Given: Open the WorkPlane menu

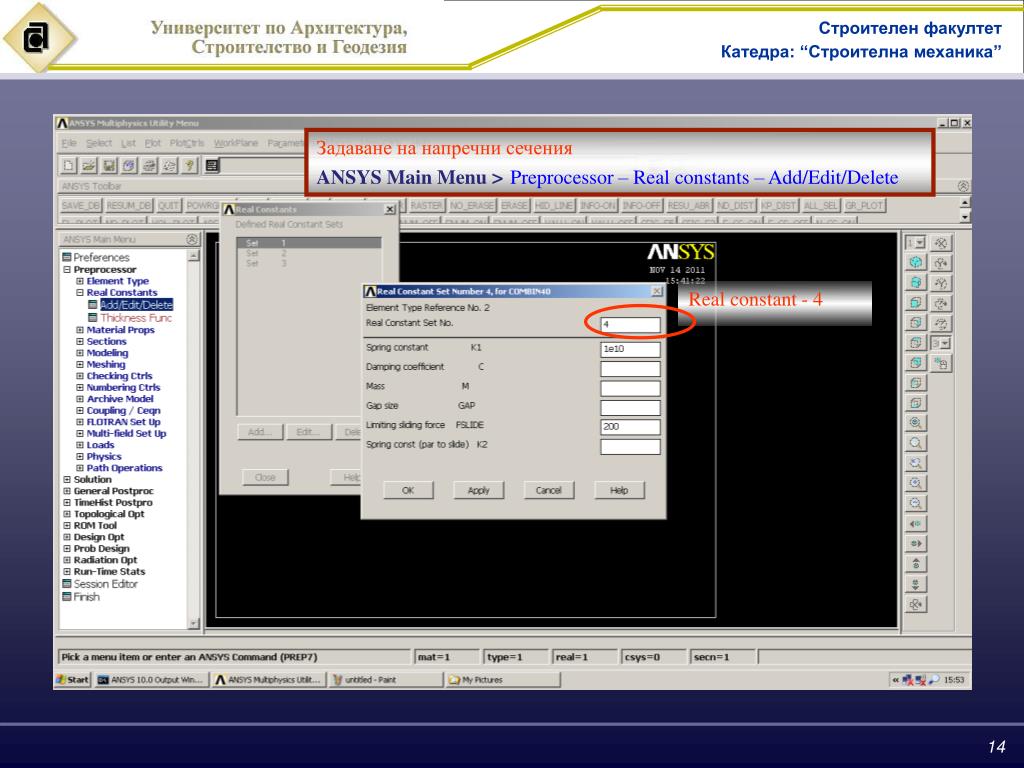Looking at the screenshot, I should 236,143.
